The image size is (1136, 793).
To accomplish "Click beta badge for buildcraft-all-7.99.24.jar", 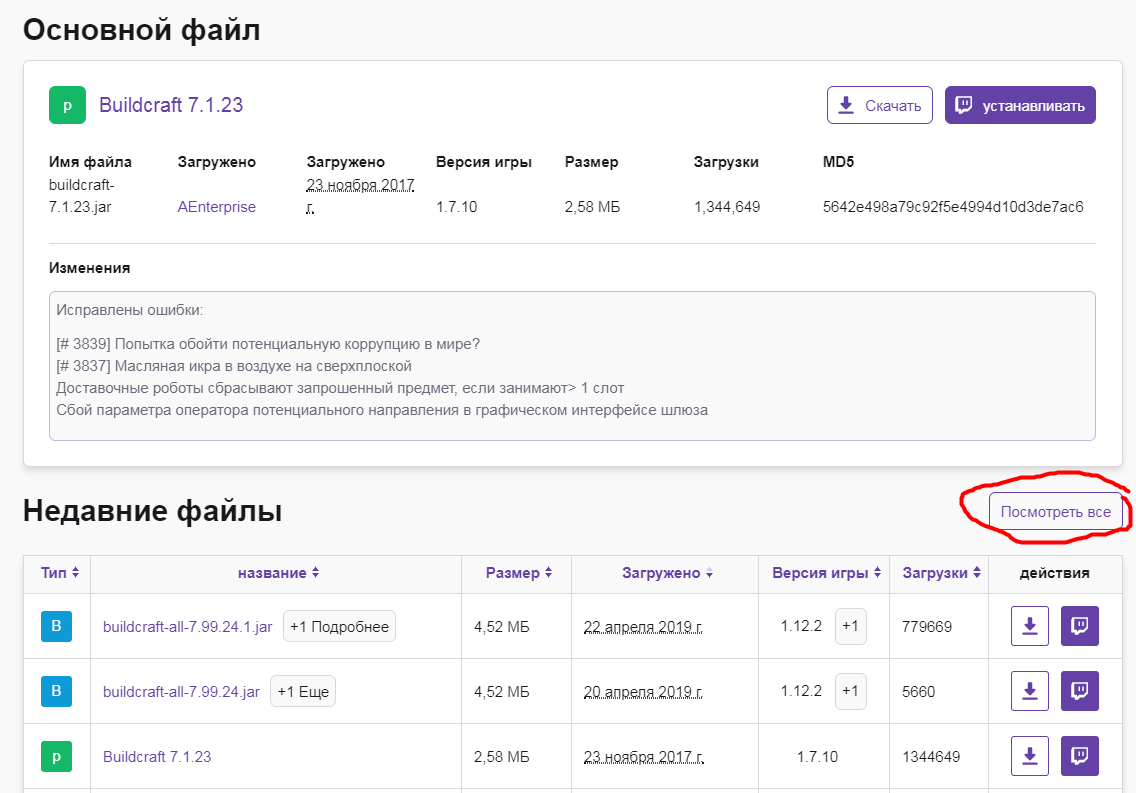I will tap(57, 691).
